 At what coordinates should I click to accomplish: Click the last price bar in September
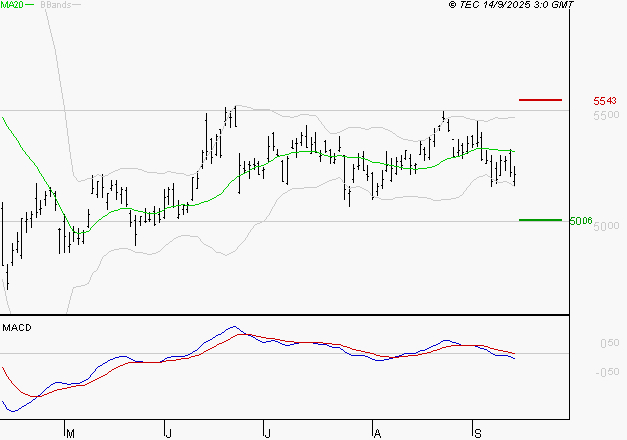pos(515,176)
